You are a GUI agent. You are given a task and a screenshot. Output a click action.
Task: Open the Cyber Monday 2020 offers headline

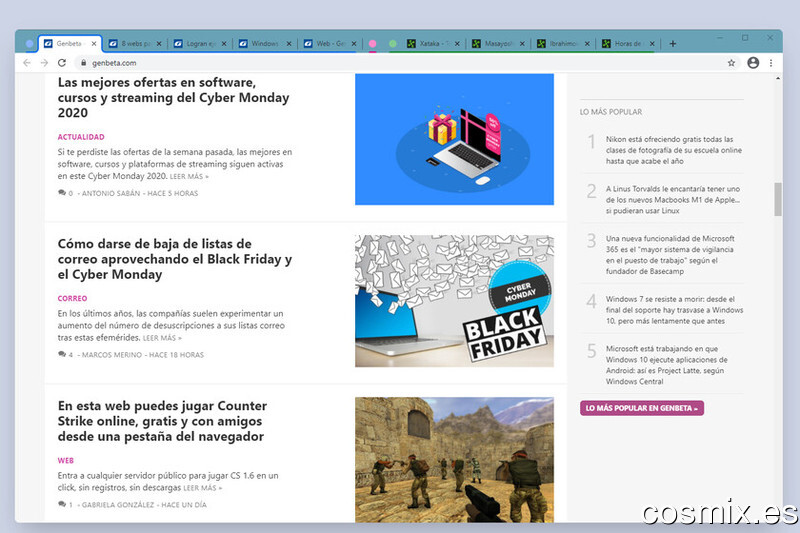click(173, 97)
